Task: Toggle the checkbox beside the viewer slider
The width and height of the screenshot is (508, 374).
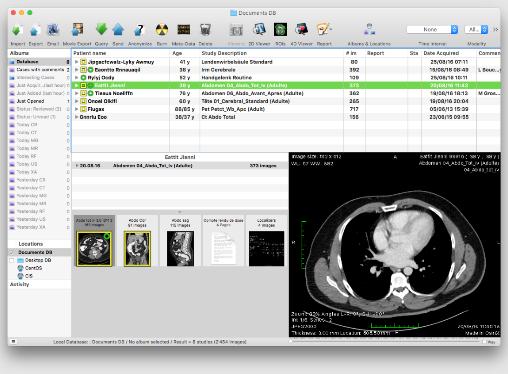Action: tap(484, 342)
